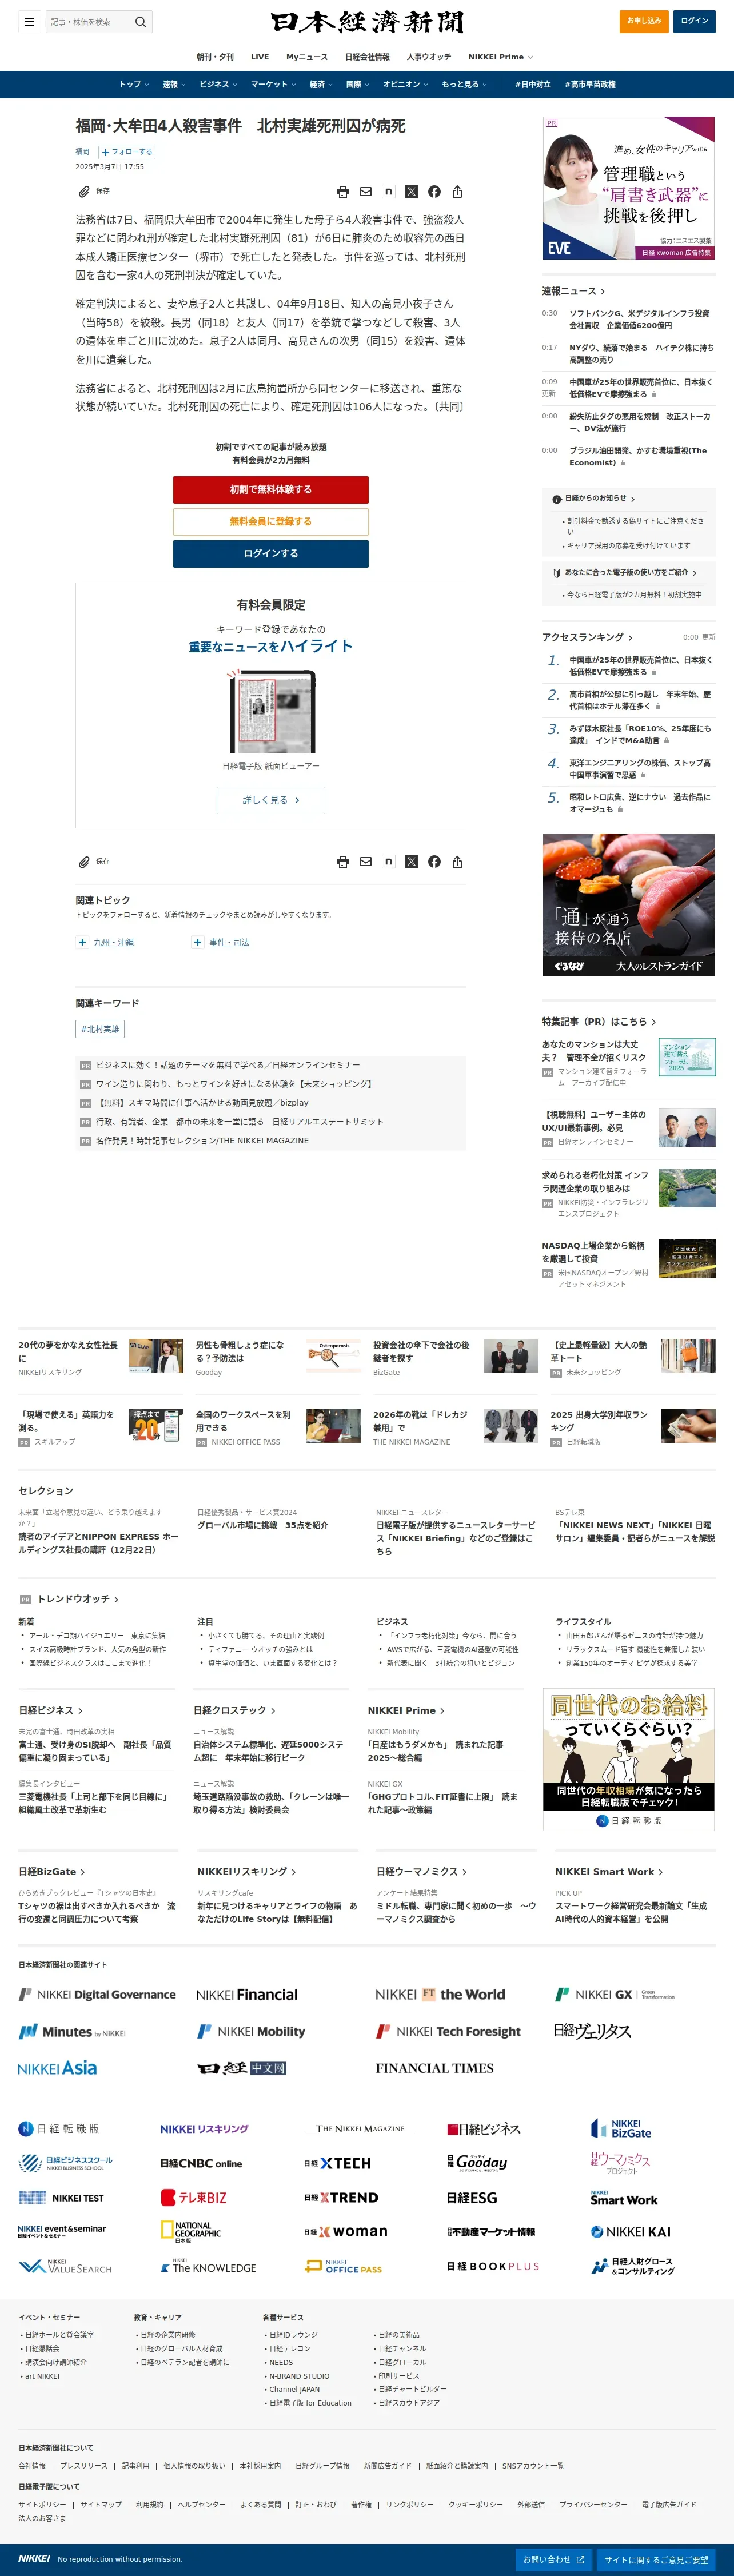Open the アクセスランキング heading link
Image resolution: width=734 pixels, height=2576 pixels.
point(587,637)
